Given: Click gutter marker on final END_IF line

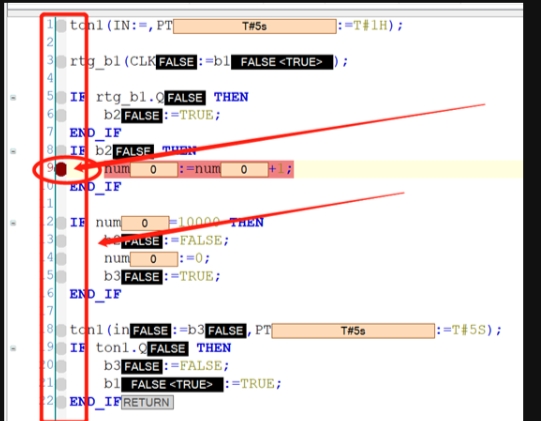Looking at the screenshot, I should (x=61, y=402).
